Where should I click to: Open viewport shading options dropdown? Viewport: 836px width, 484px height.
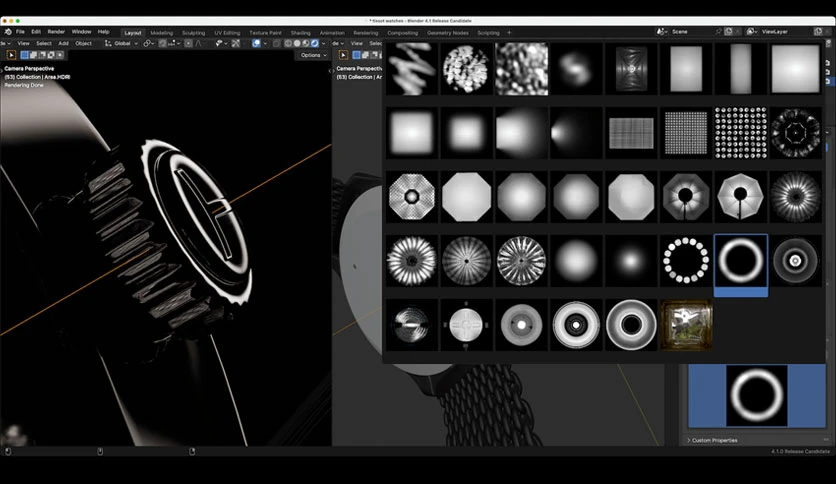(x=324, y=43)
